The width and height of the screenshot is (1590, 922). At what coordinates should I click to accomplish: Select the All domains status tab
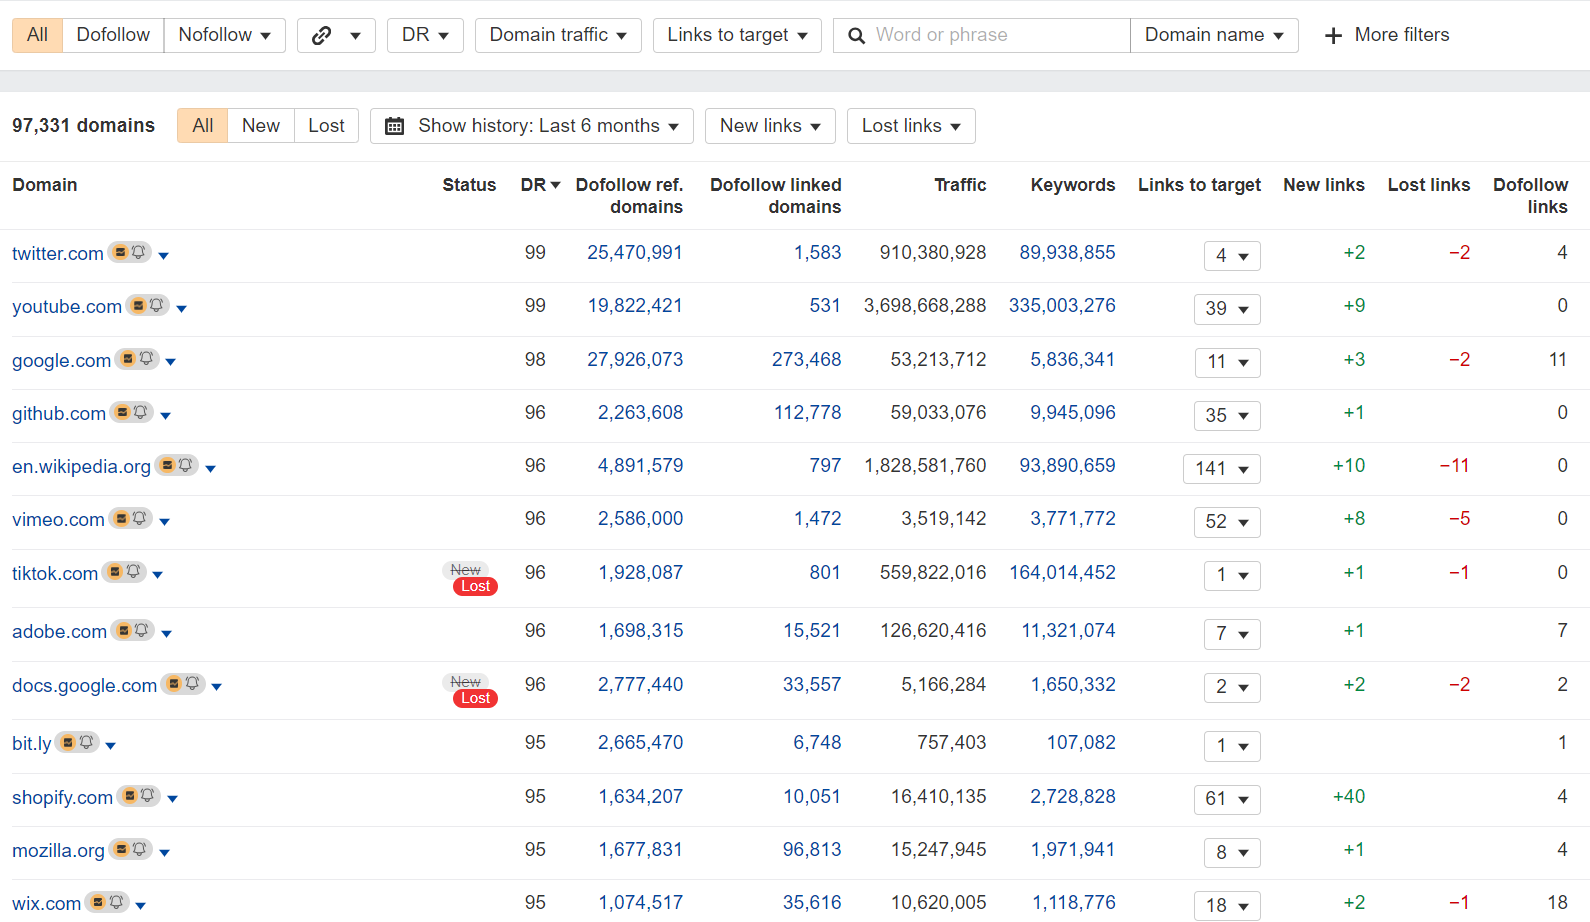(x=203, y=126)
